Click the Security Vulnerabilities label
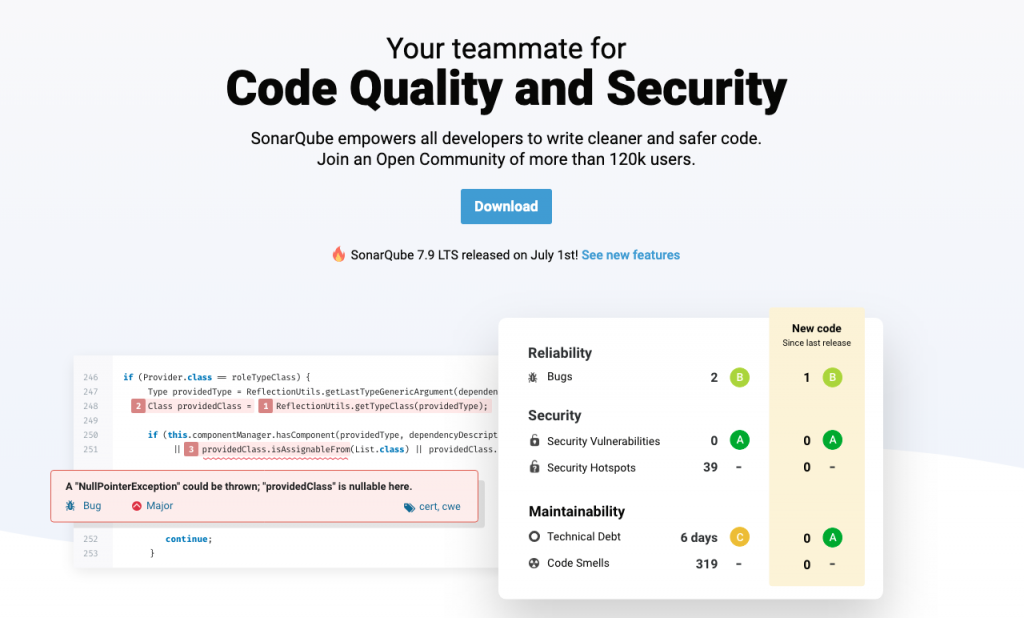The width and height of the screenshot is (1024, 618). click(x=603, y=441)
